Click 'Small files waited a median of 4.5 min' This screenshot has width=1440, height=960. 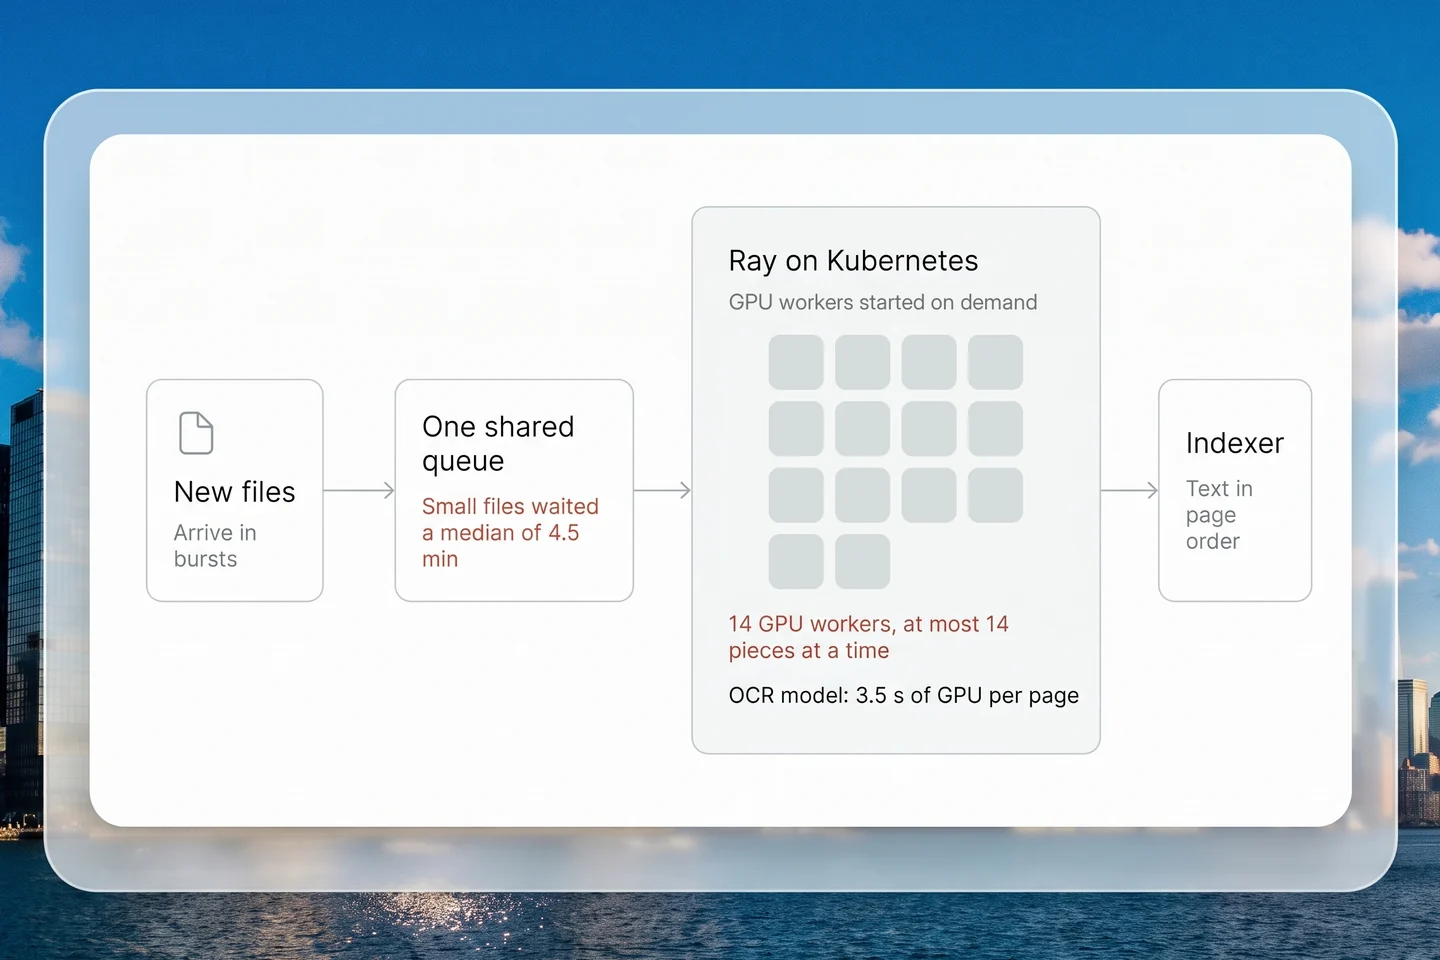pos(510,533)
